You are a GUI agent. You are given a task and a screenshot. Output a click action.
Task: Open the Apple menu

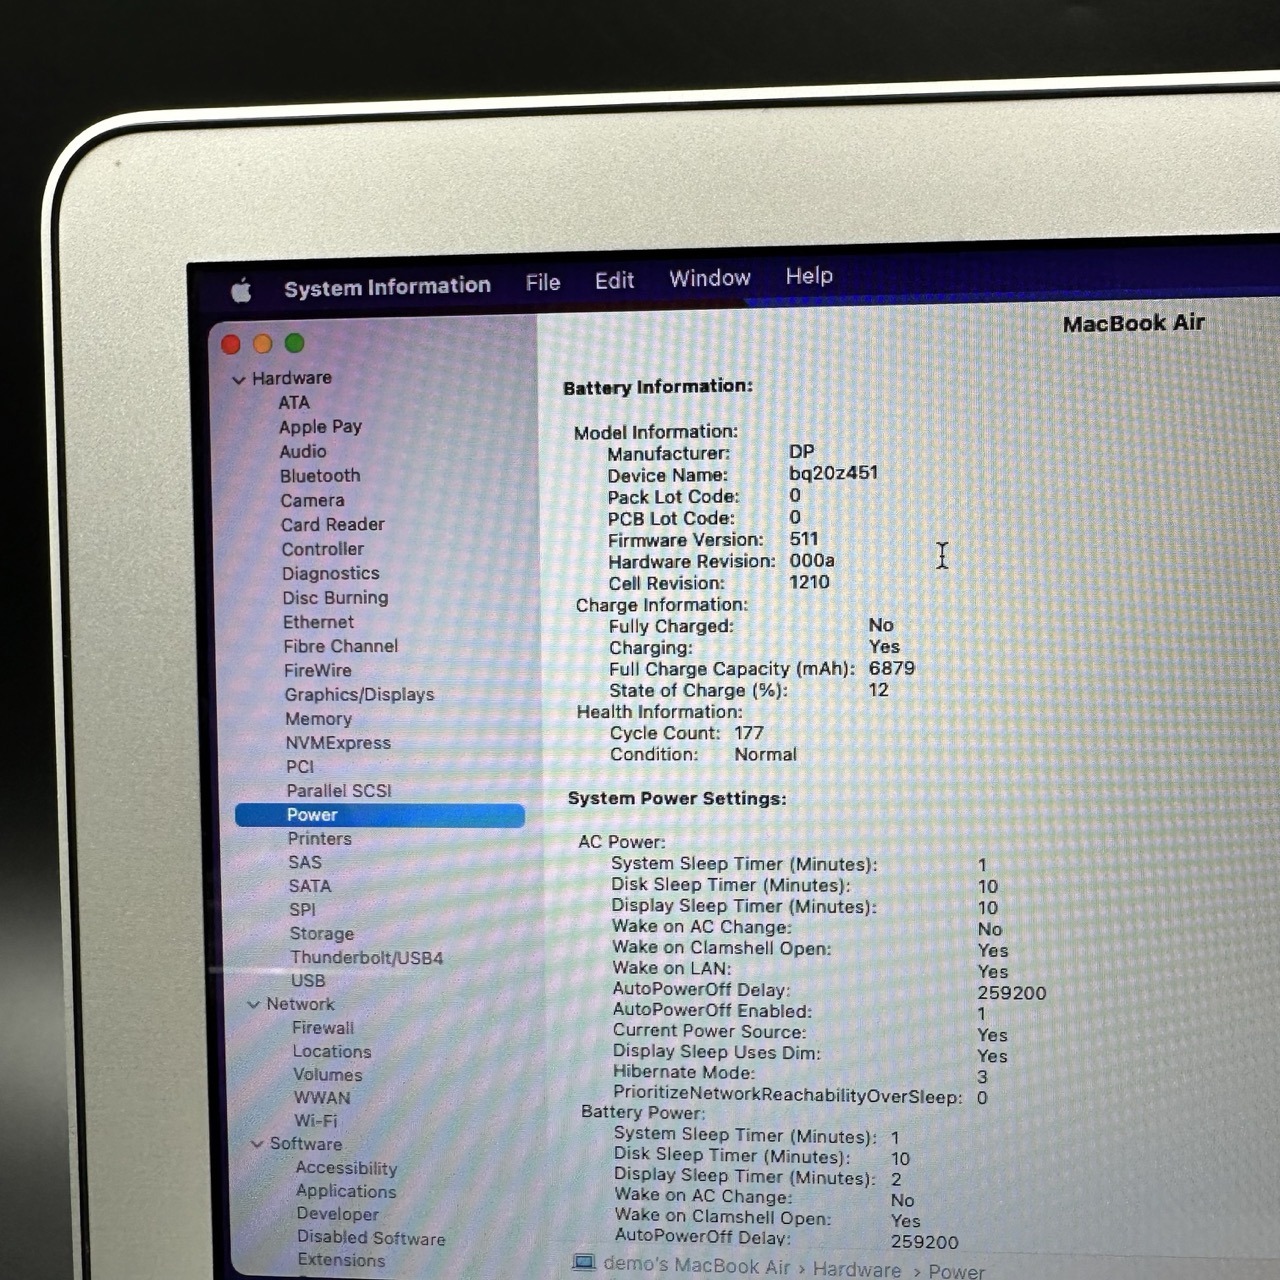pos(241,291)
